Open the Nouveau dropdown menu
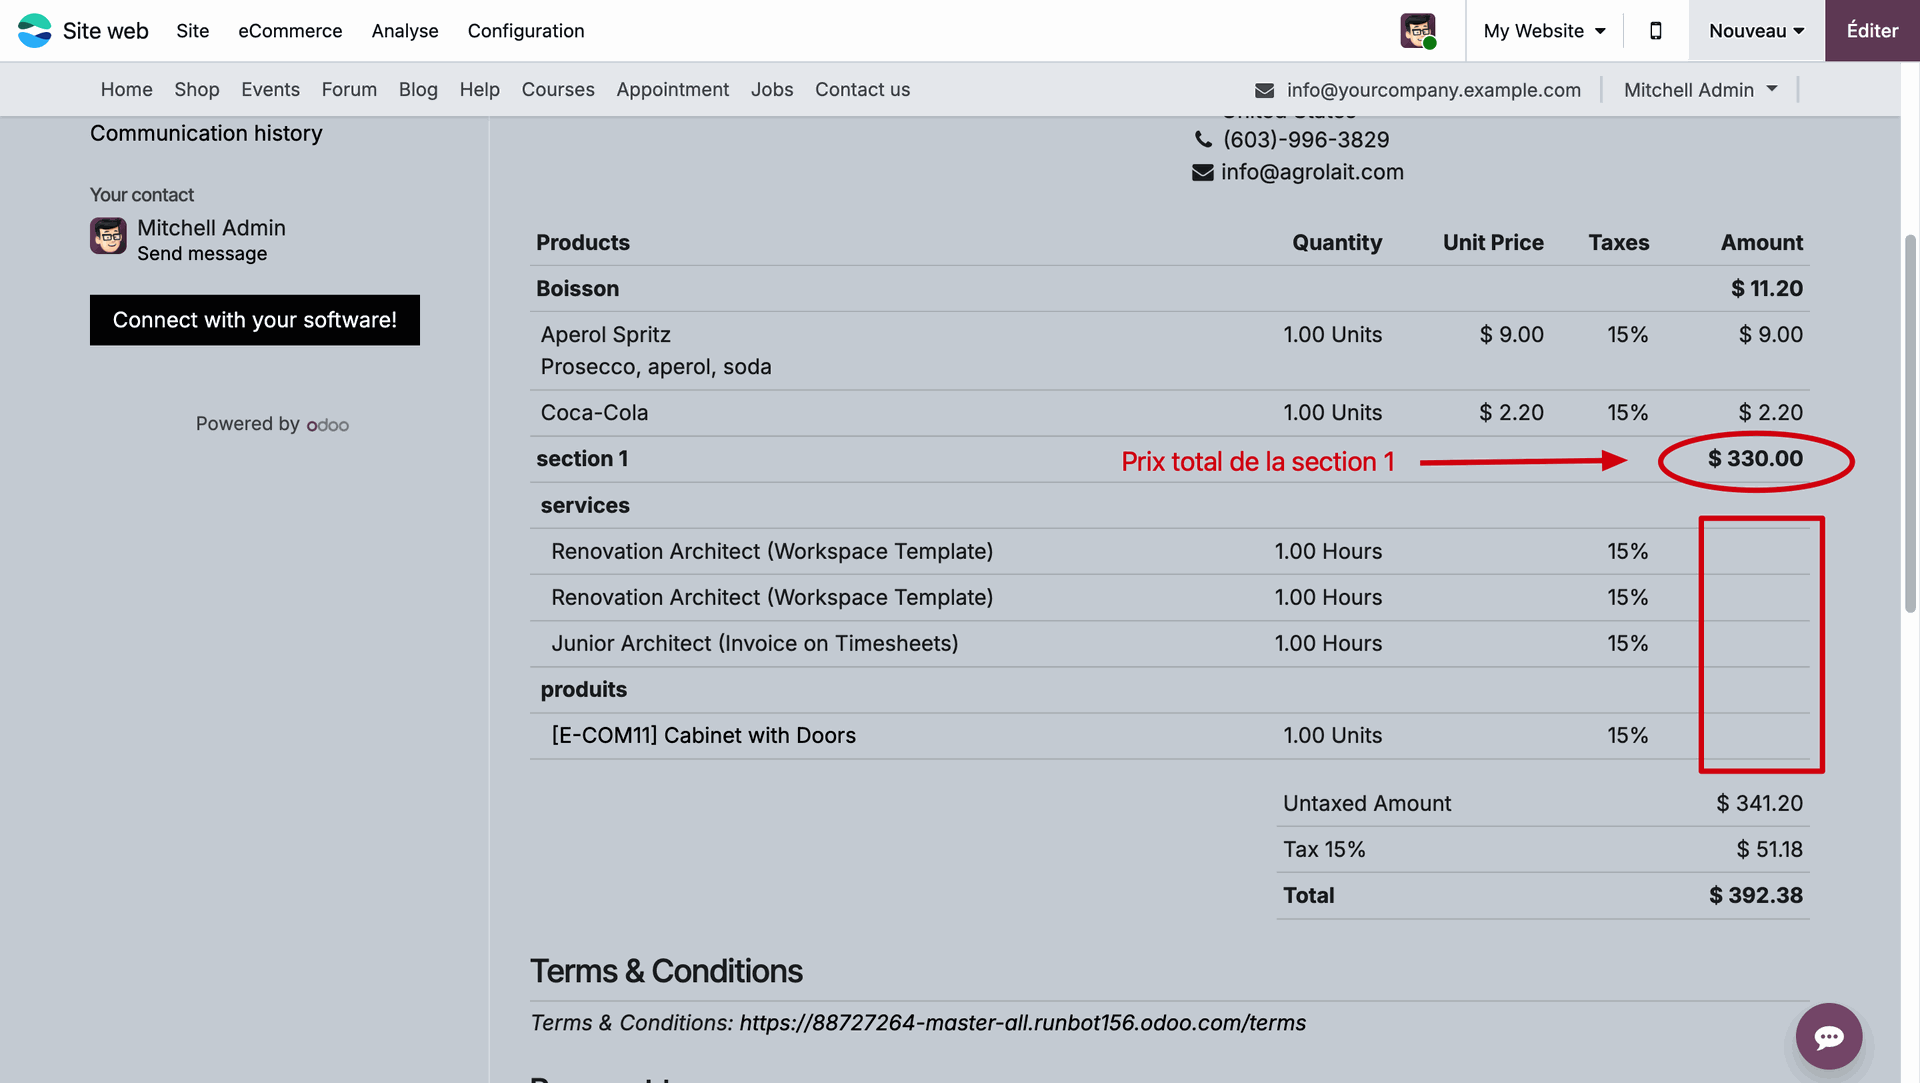This screenshot has height=1083, width=1920. pyautogui.click(x=1756, y=31)
